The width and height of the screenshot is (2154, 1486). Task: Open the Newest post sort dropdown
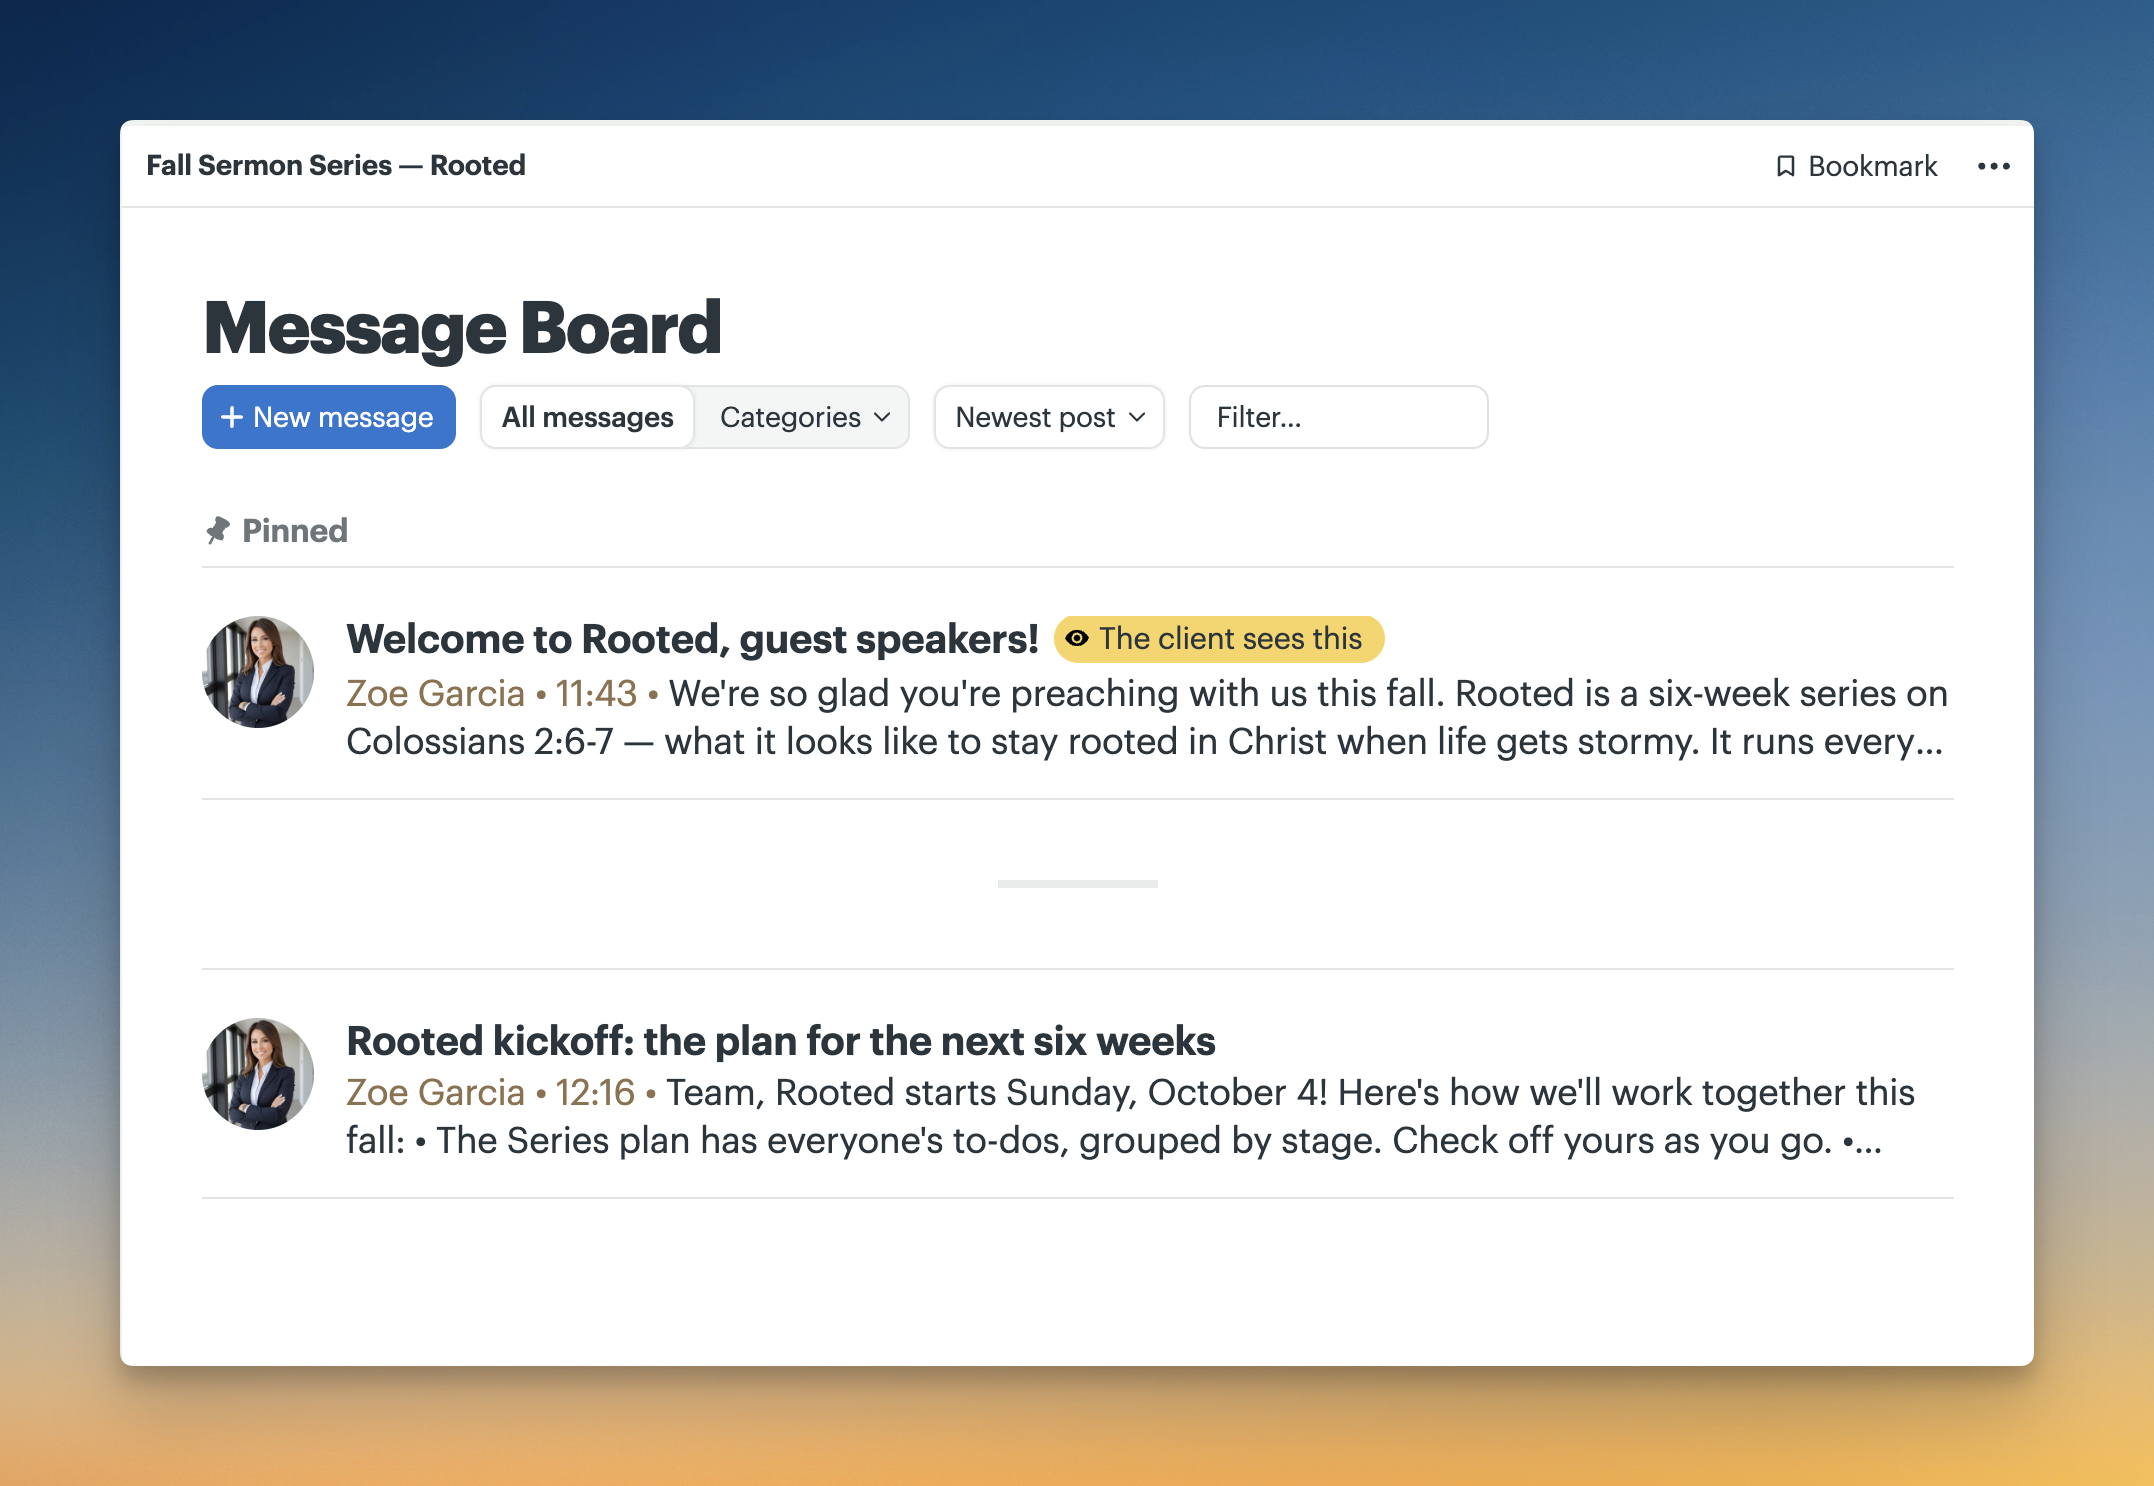1049,417
